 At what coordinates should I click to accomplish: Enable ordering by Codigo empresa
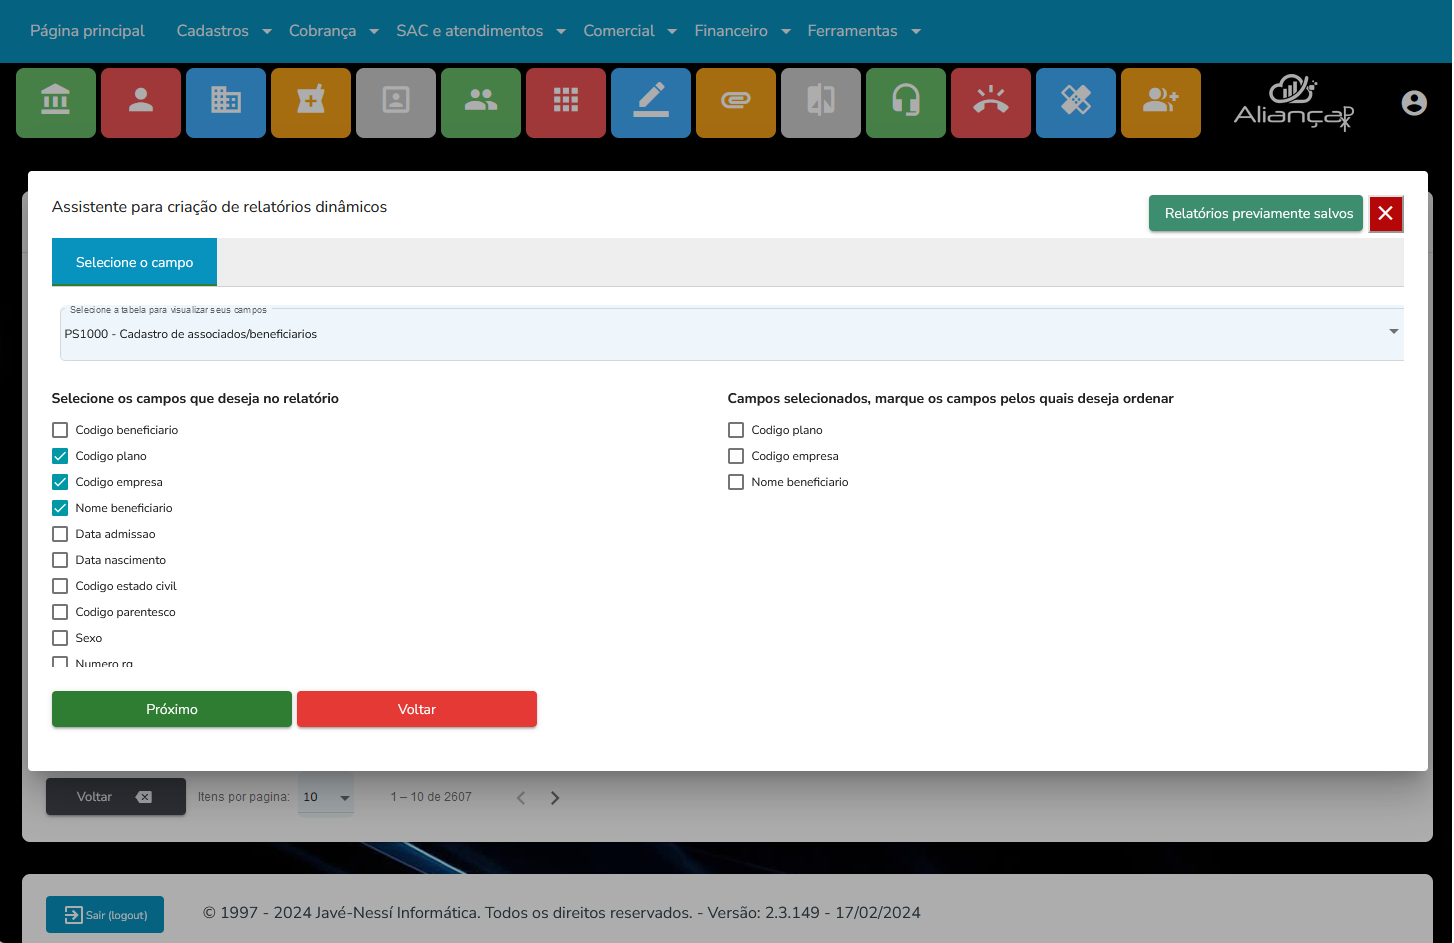click(736, 456)
